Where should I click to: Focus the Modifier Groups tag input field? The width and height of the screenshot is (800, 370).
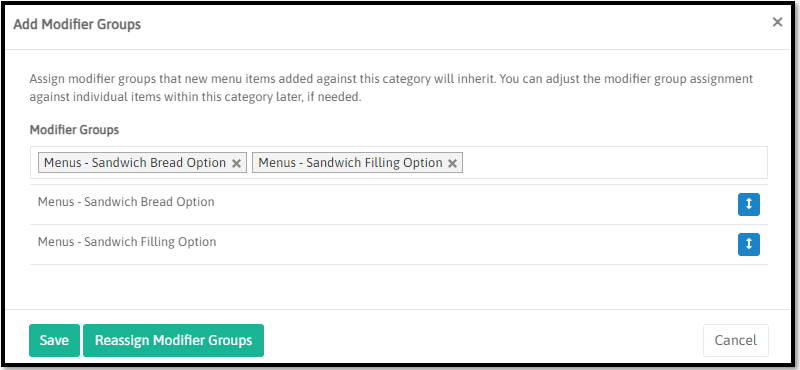[399, 163]
